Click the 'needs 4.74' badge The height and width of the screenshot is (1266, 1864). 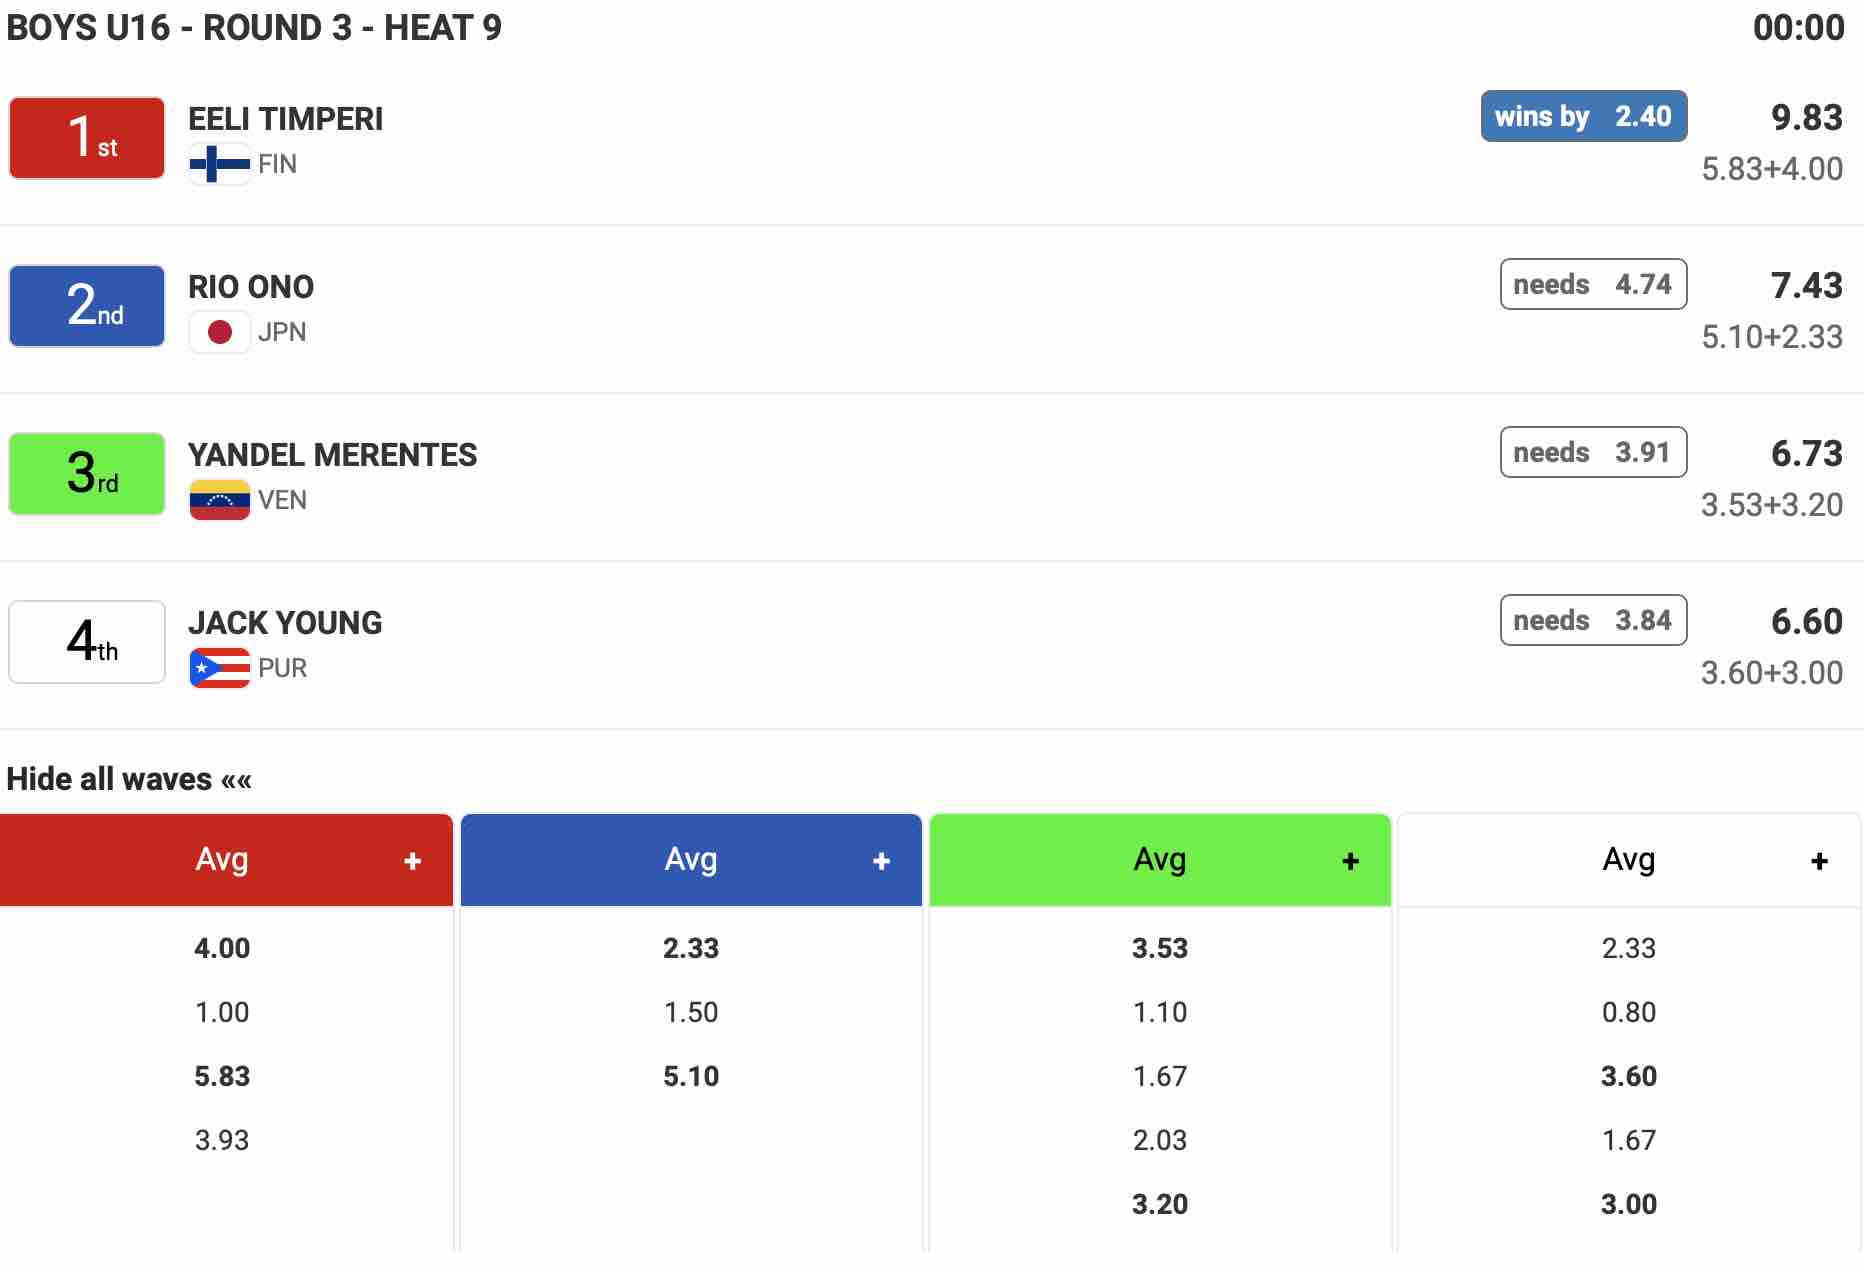click(x=1592, y=284)
